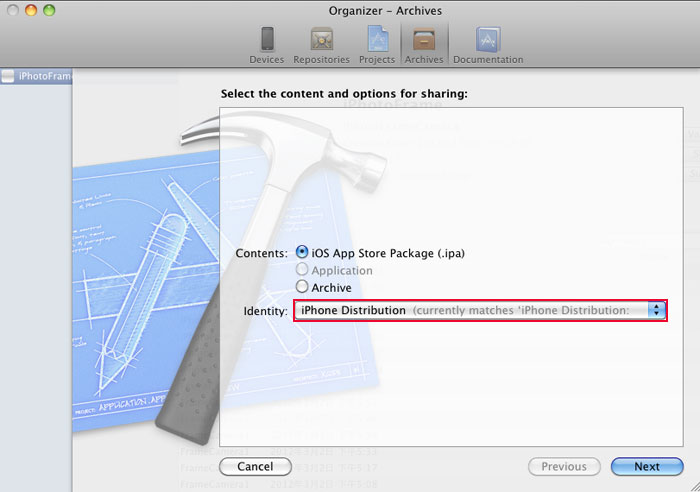Choose the Archive radio option
This screenshot has height=492, width=700.
click(302, 286)
